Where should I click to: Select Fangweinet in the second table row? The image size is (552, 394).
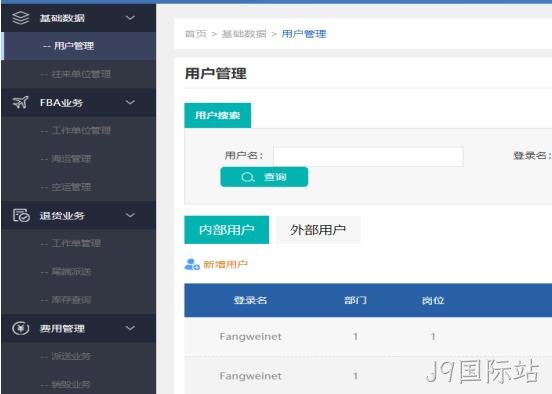coord(250,376)
